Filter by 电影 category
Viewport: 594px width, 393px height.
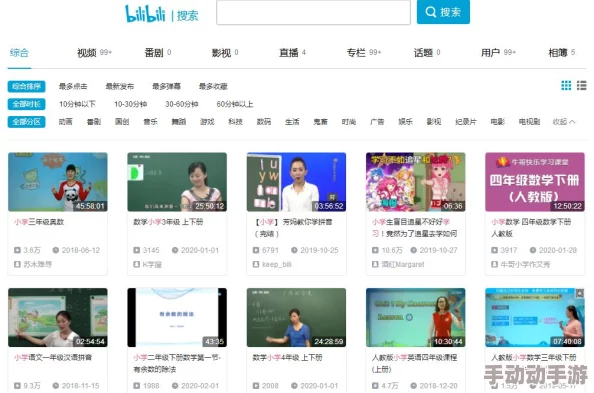tap(497, 122)
